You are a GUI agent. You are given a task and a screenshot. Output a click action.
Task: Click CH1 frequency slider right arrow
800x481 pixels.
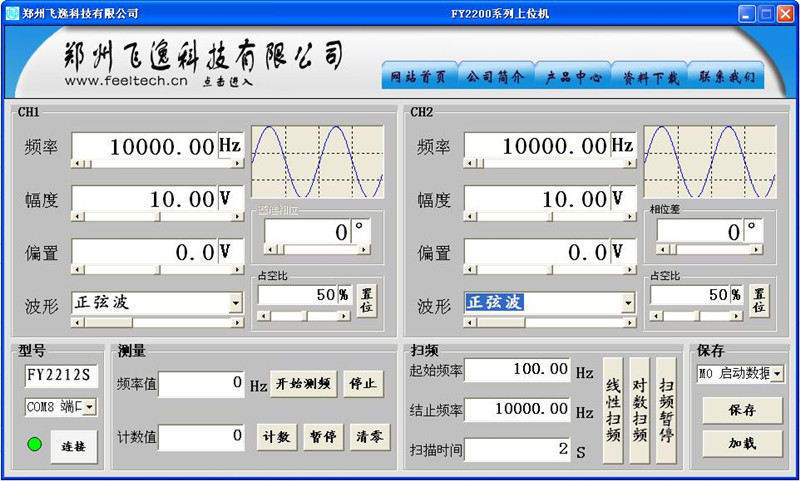point(237,164)
